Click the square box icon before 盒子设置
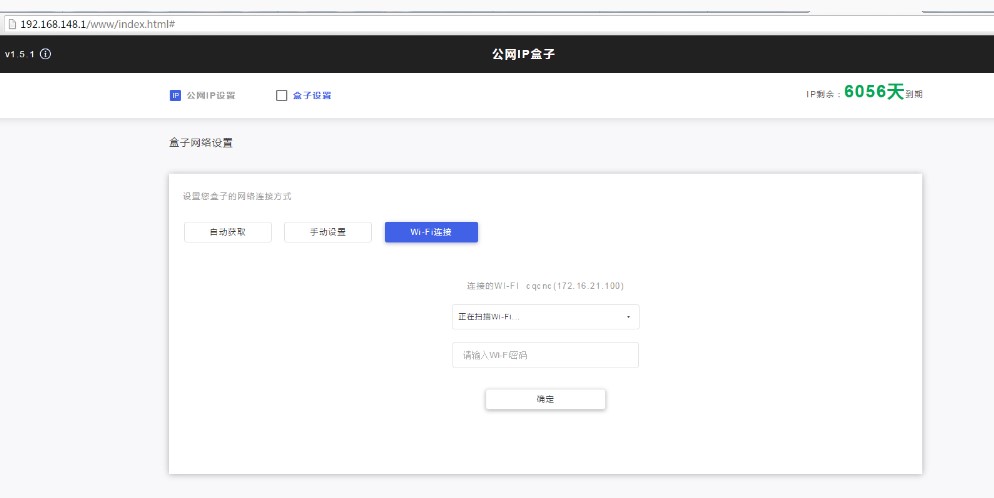This screenshot has height=498, width=994. [x=281, y=96]
